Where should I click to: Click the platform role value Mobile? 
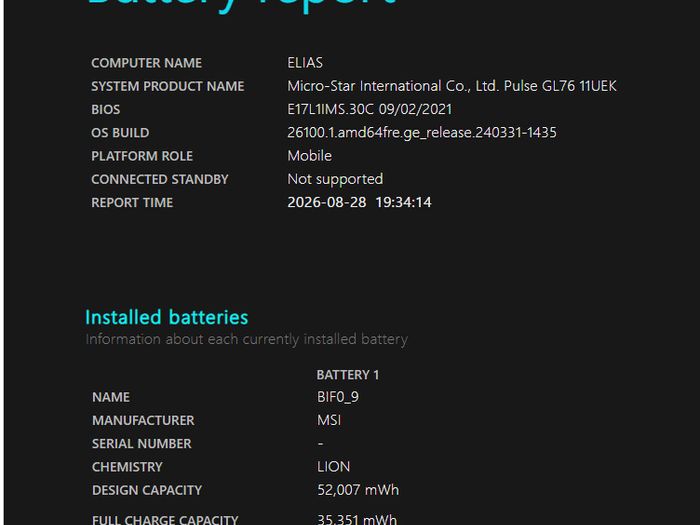(309, 155)
